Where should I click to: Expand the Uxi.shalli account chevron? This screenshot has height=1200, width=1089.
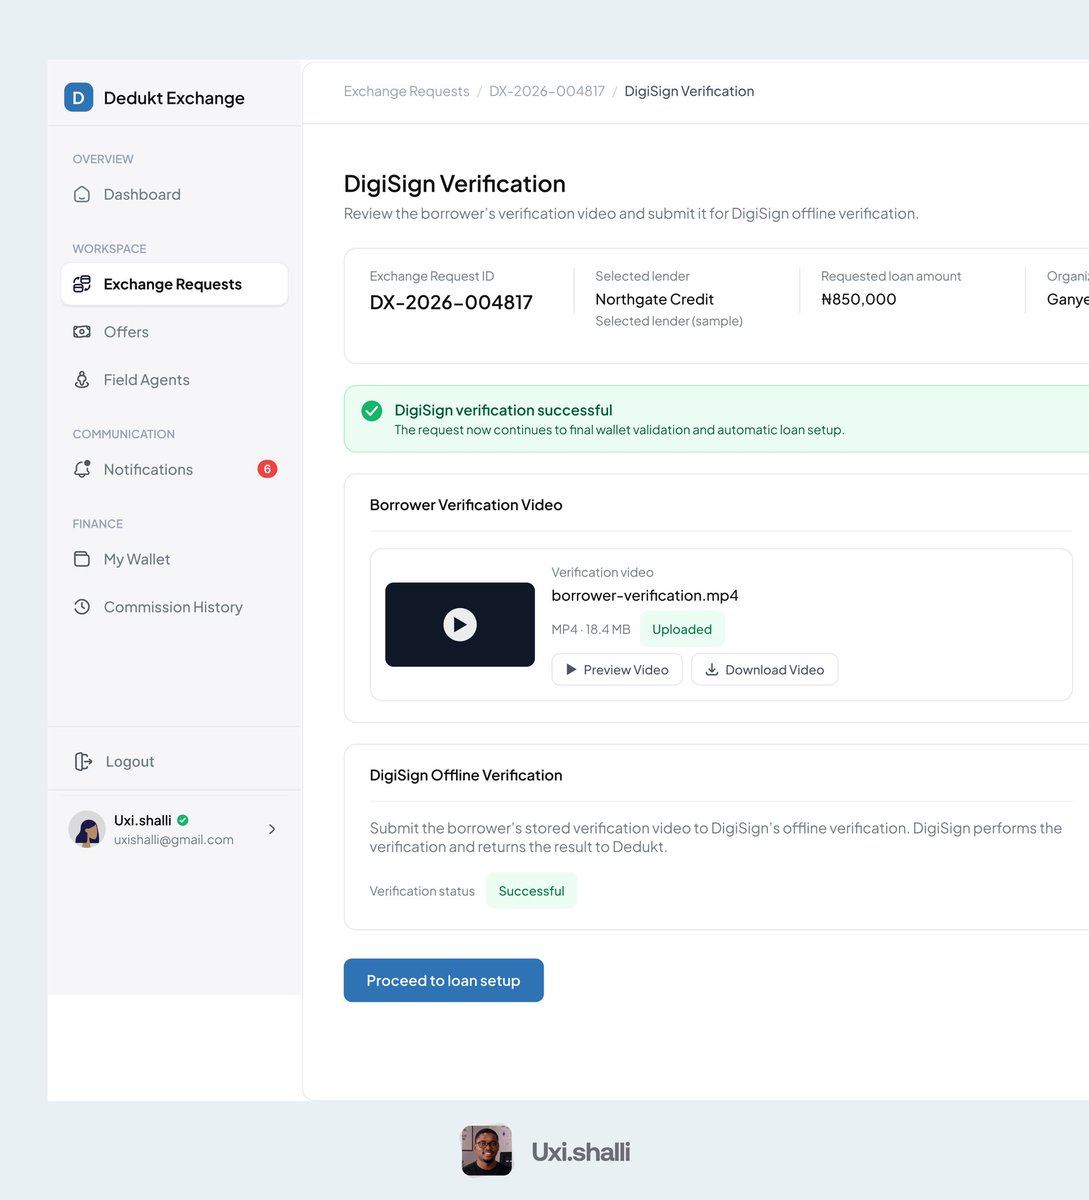(x=272, y=829)
